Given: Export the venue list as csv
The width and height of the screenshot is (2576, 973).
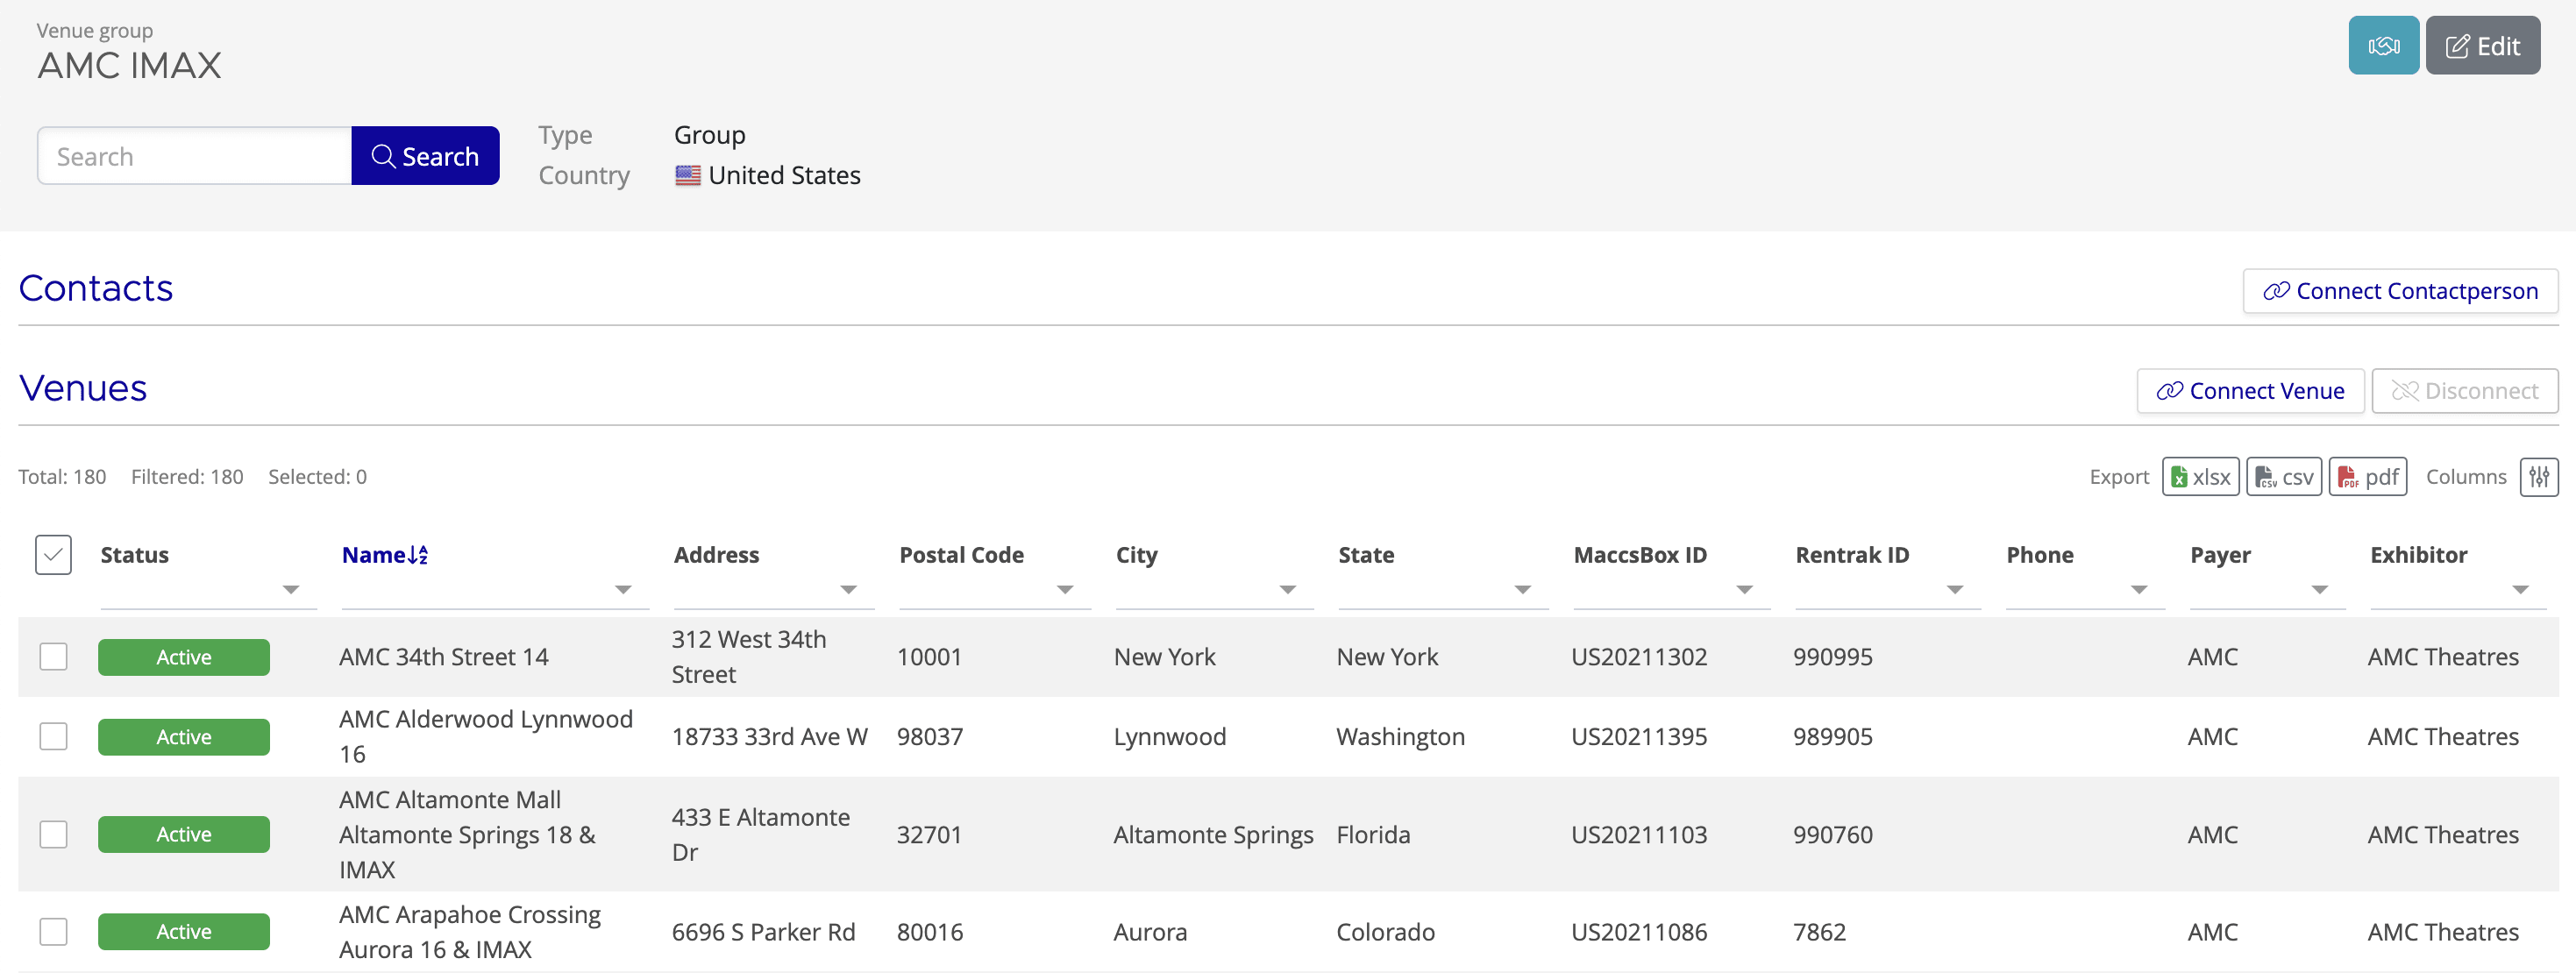Looking at the screenshot, I should (x=2284, y=476).
